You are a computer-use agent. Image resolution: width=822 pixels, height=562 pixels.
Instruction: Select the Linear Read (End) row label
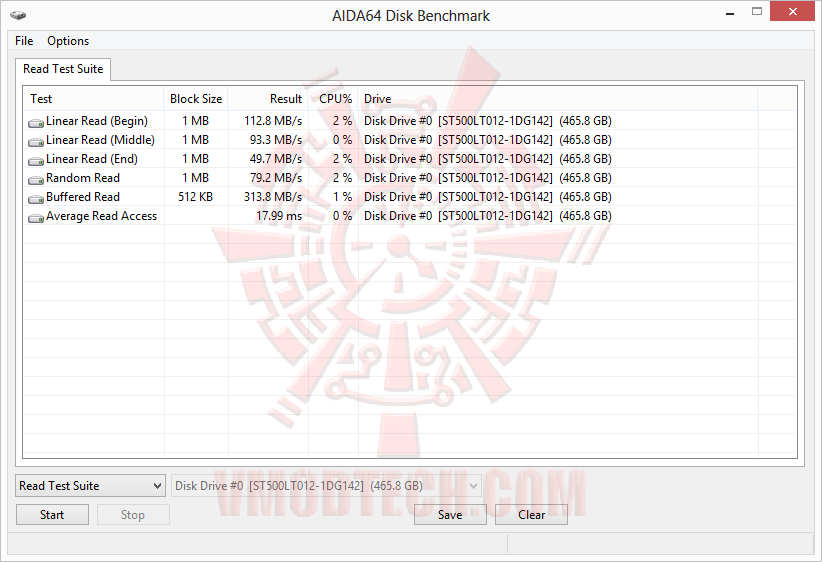point(92,159)
